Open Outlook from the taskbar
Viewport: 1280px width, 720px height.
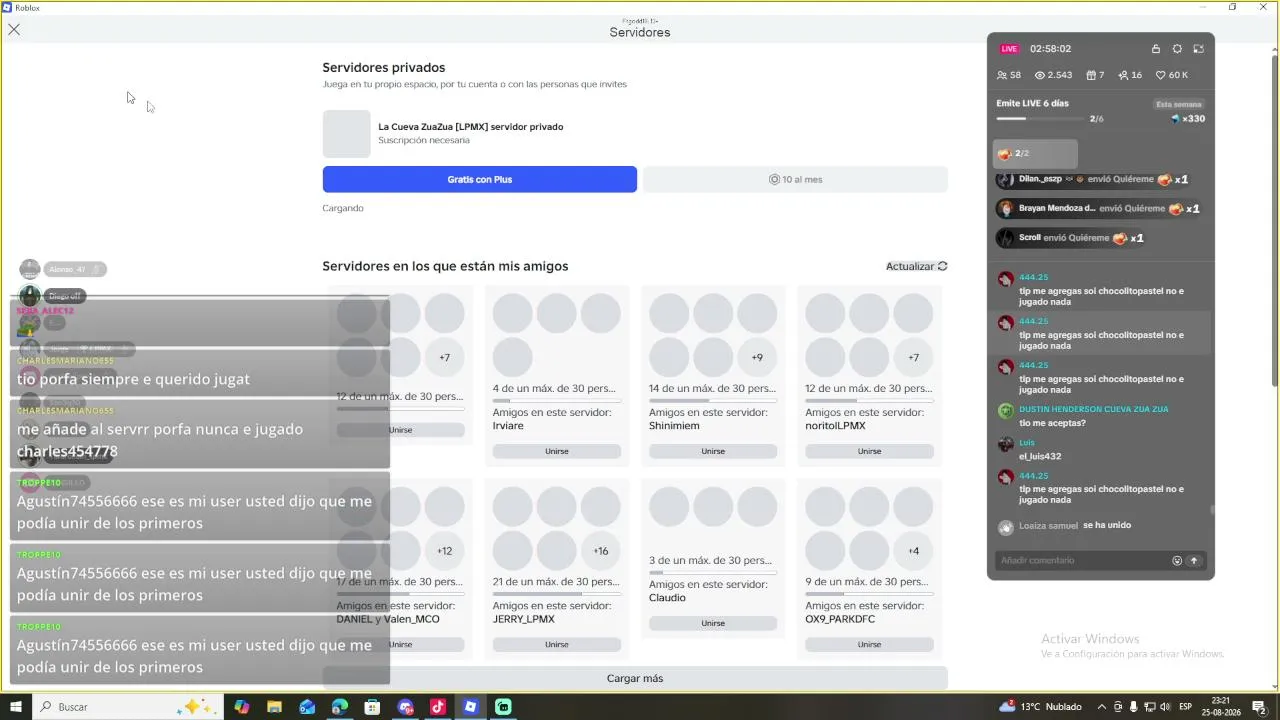[x=307, y=707]
